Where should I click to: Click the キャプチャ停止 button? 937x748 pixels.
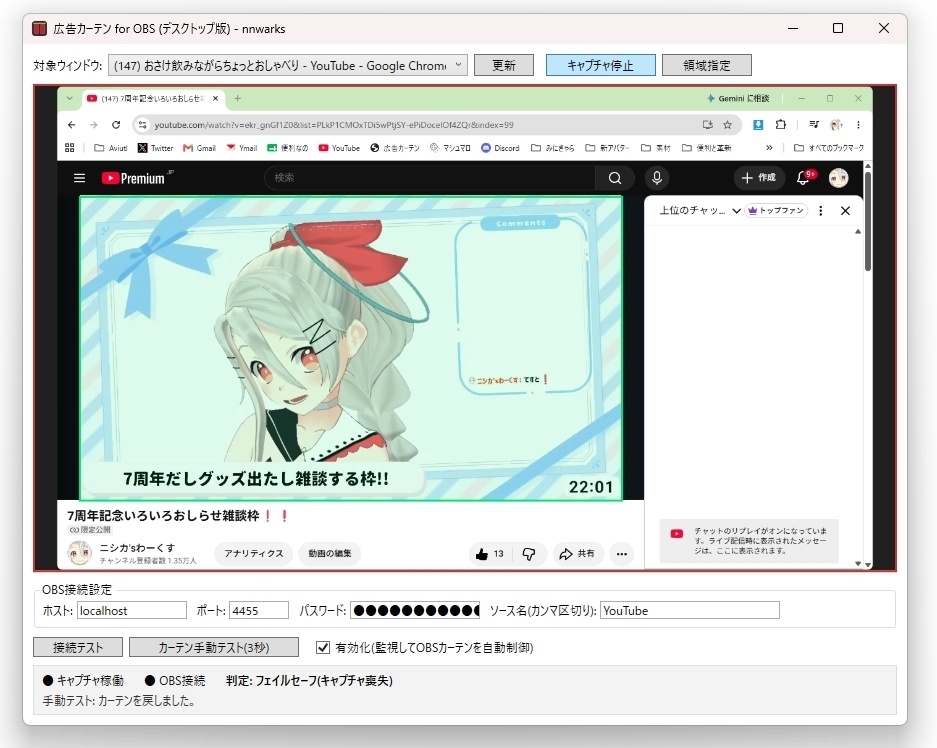601,65
